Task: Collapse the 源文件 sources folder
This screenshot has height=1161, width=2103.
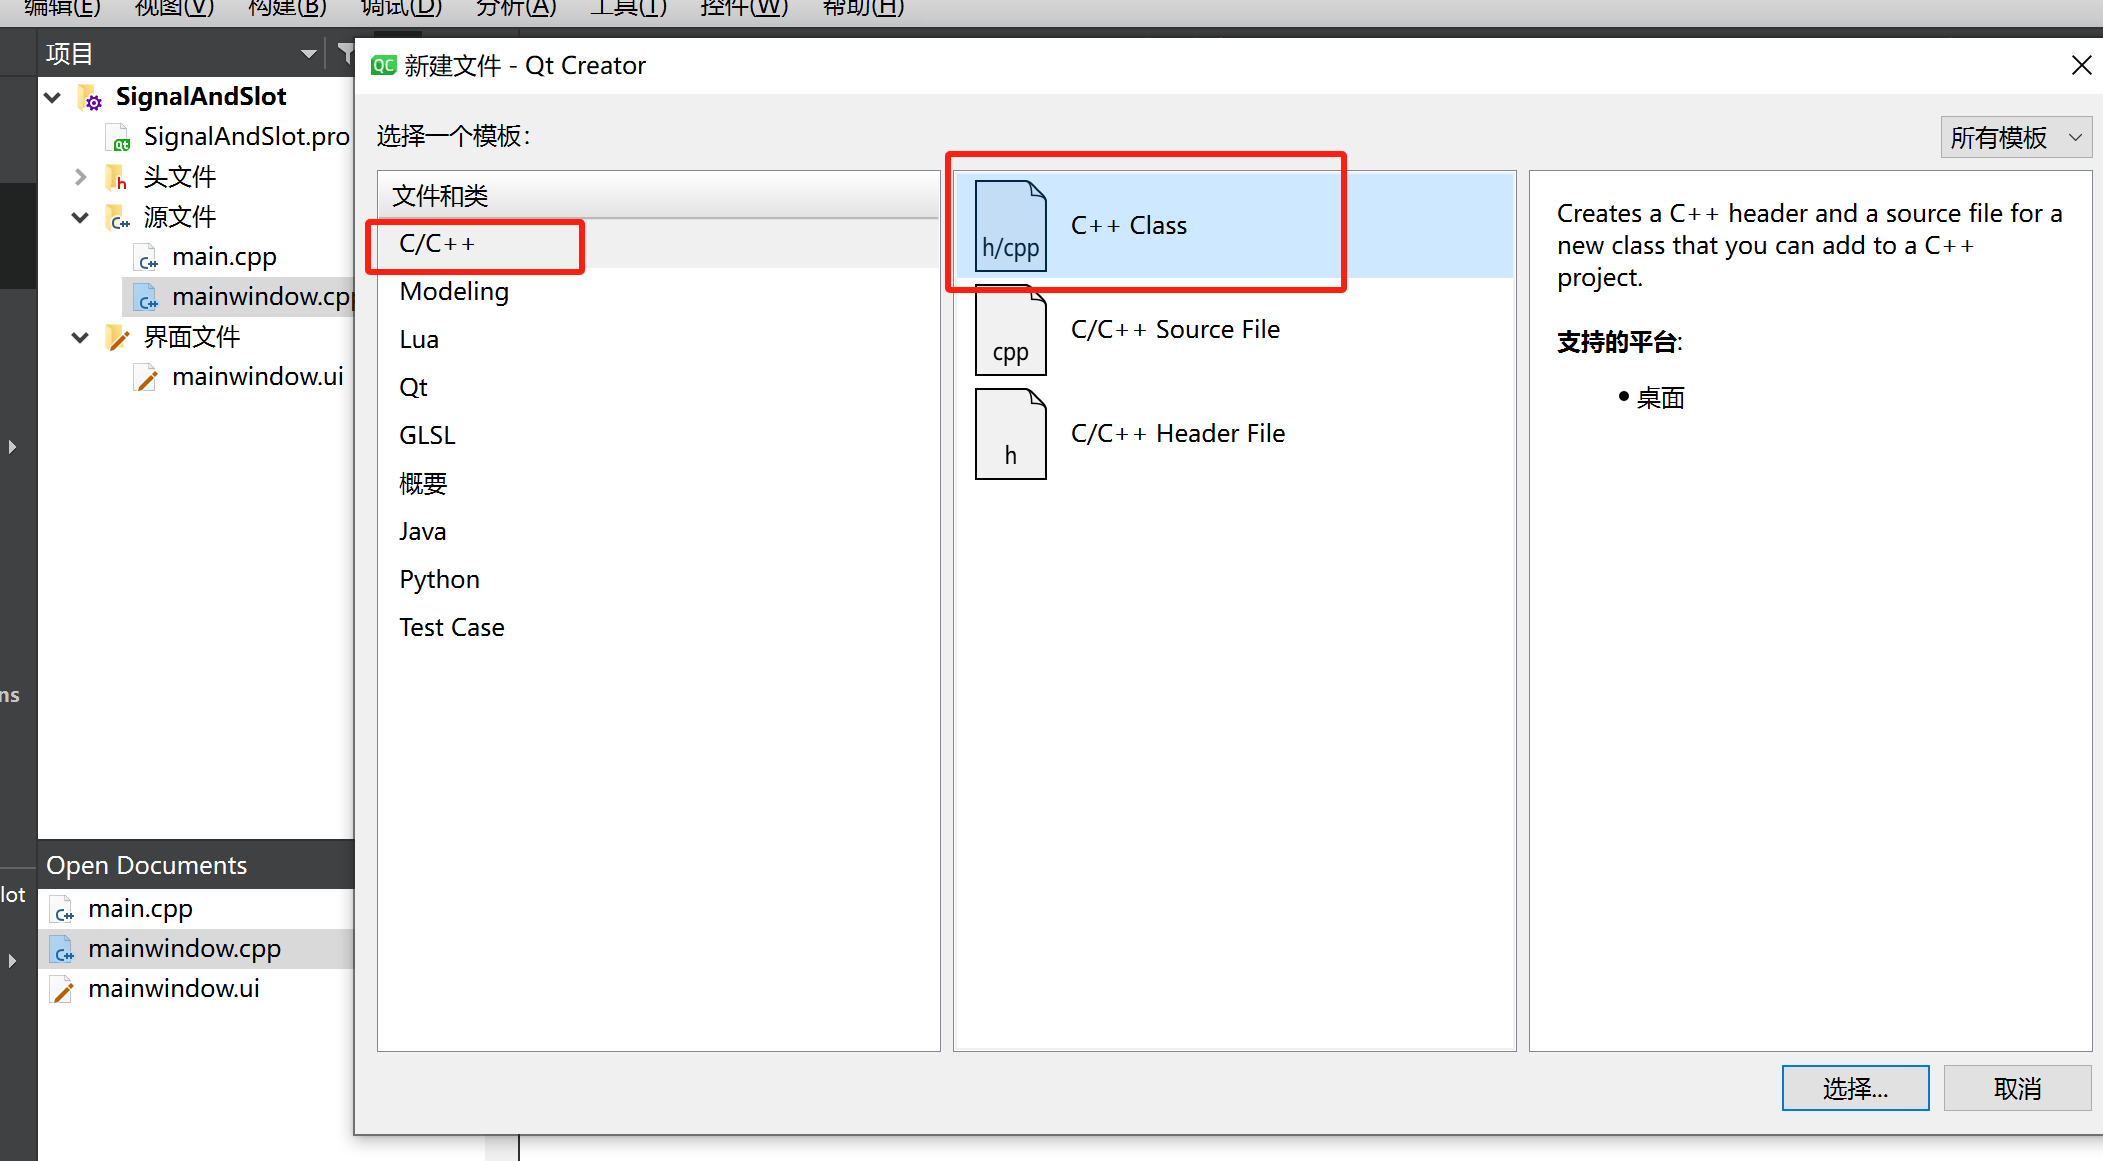Action: 81,217
